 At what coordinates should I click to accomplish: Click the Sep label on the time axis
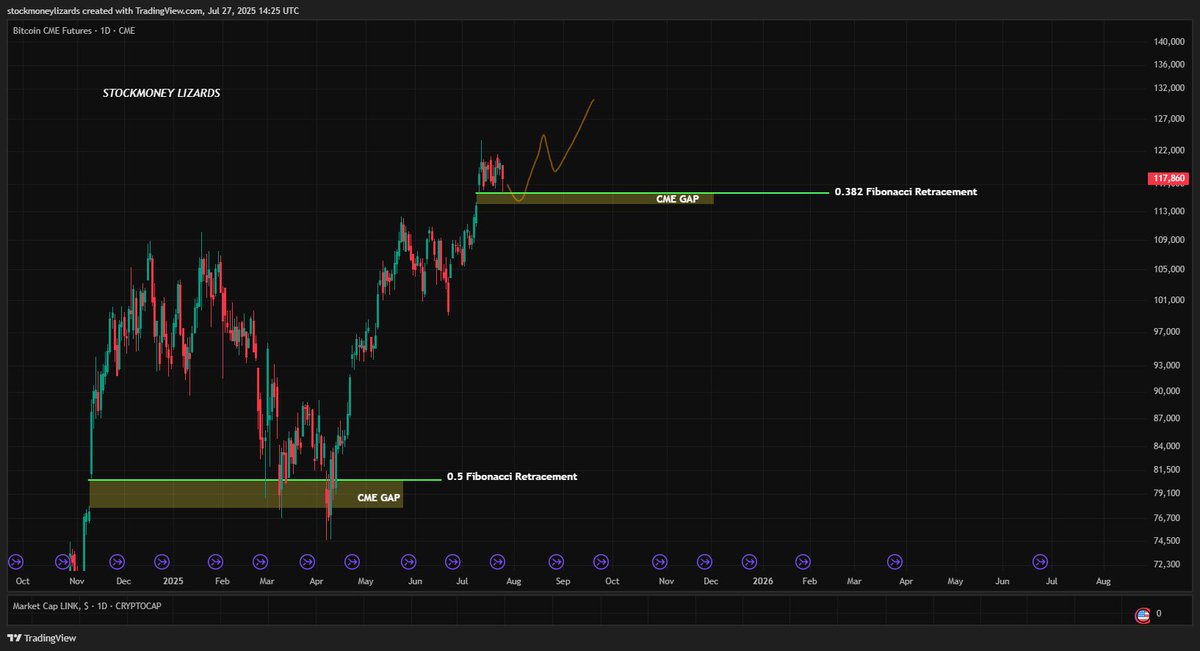click(562, 580)
